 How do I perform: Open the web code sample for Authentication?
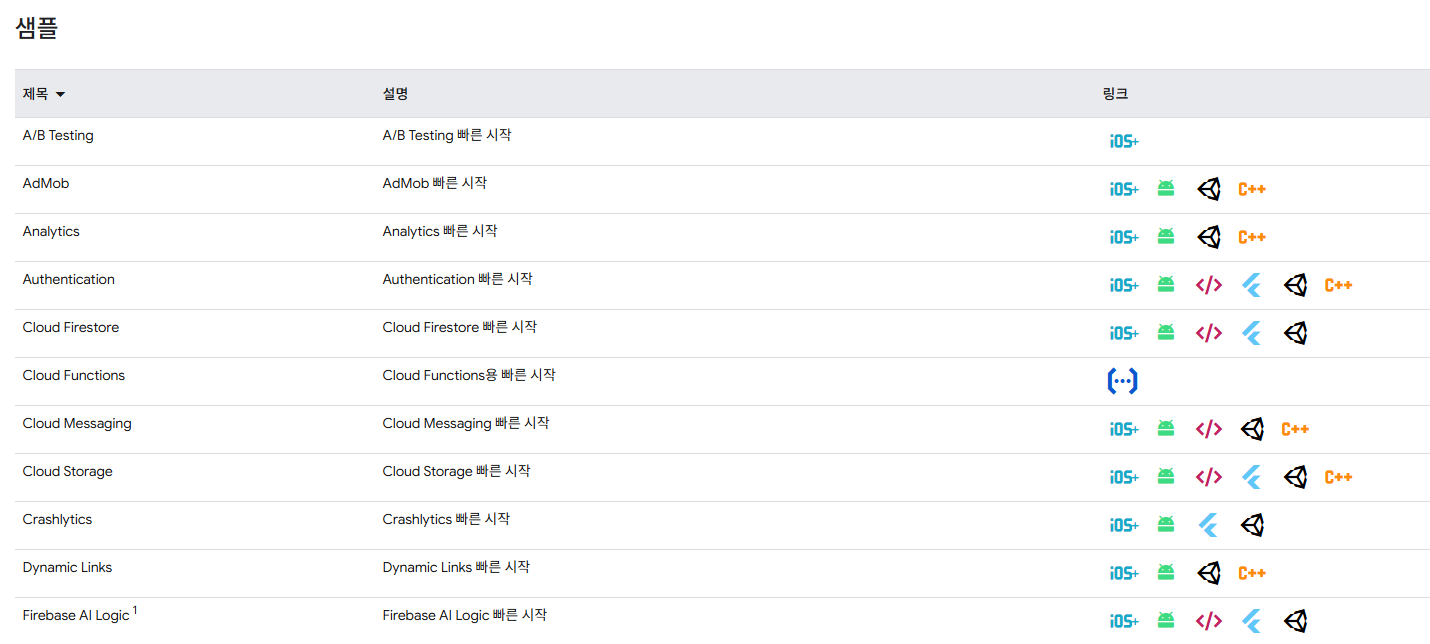(x=1209, y=285)
